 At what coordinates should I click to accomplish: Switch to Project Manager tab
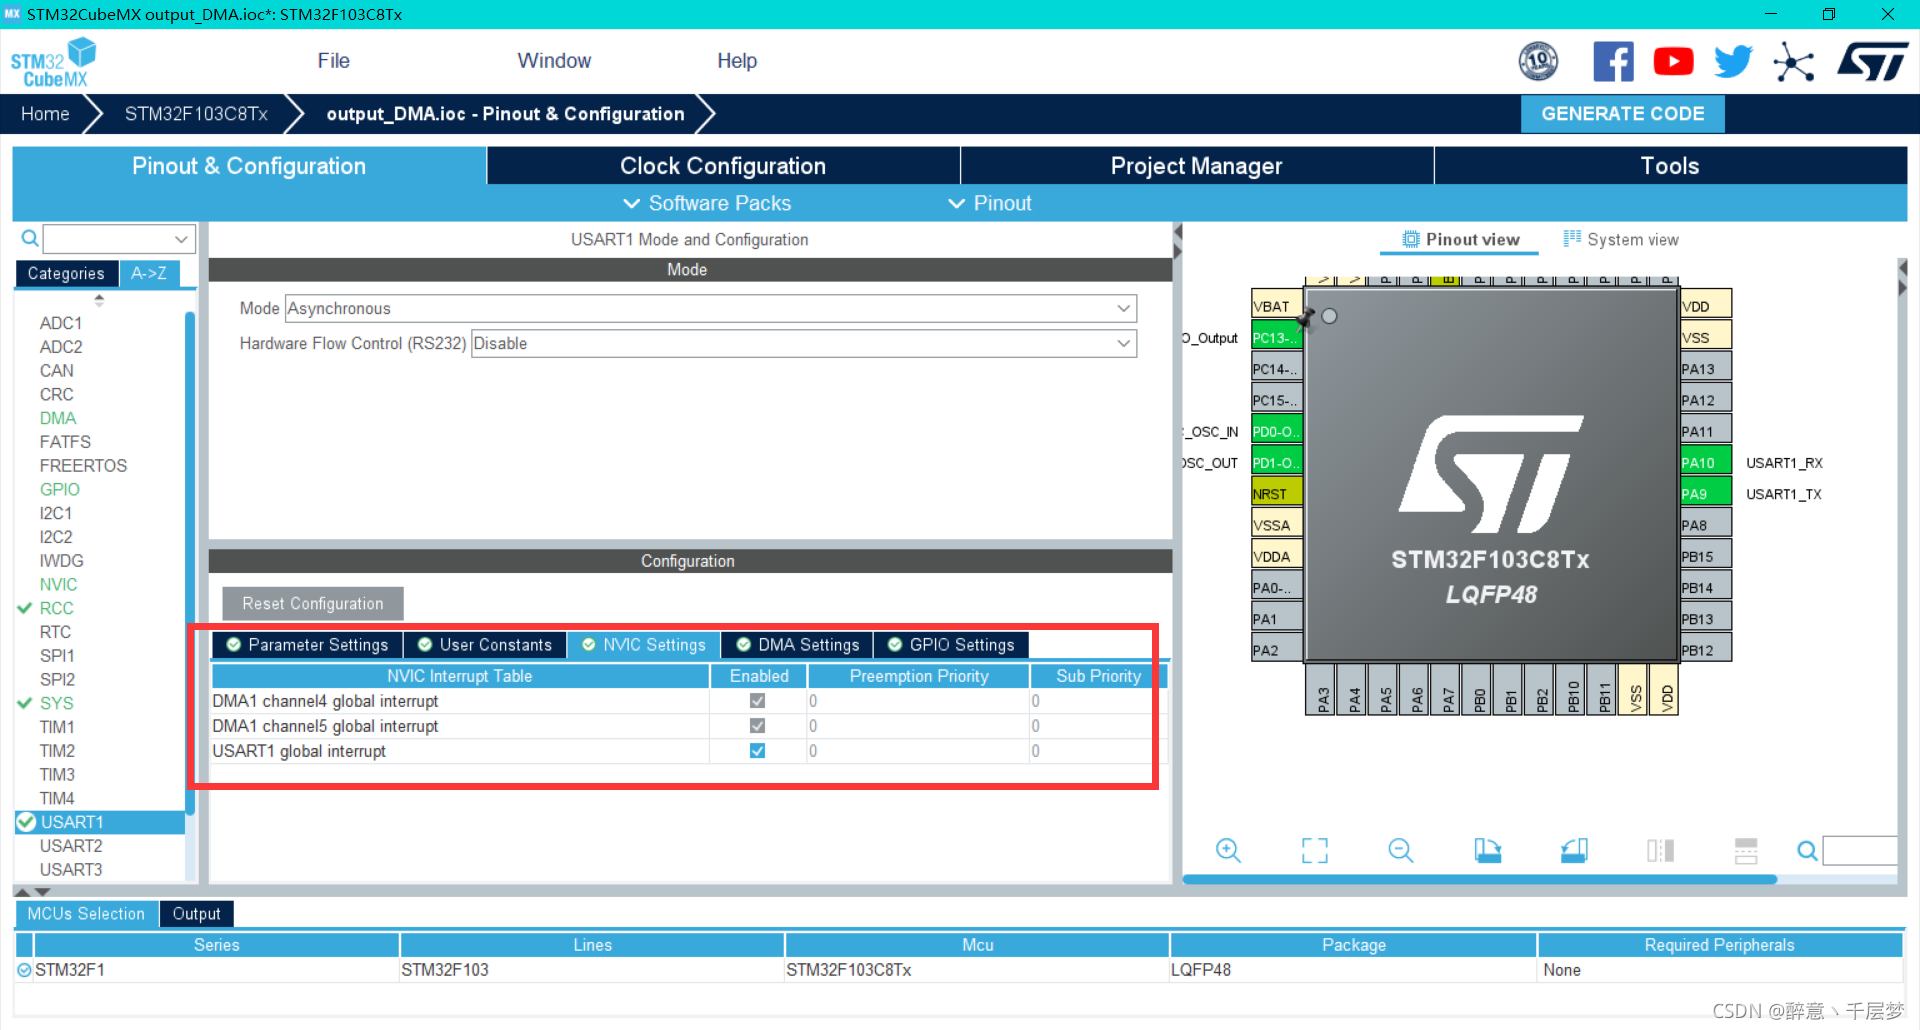[x=1196, y=166]
